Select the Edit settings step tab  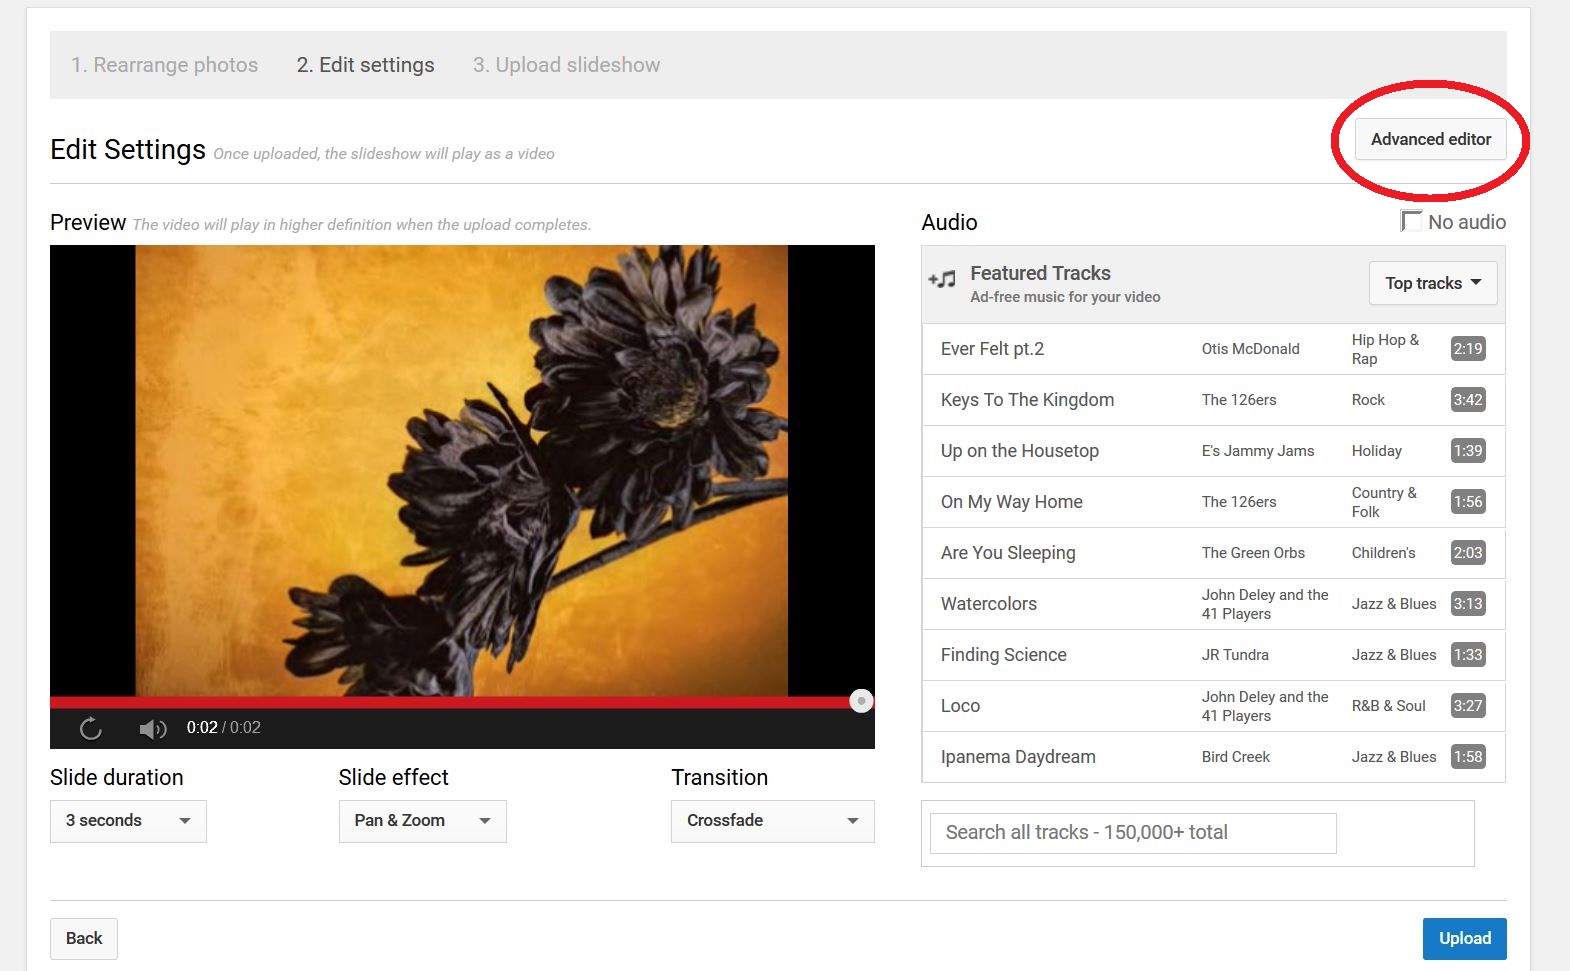(x=365, y=65)
